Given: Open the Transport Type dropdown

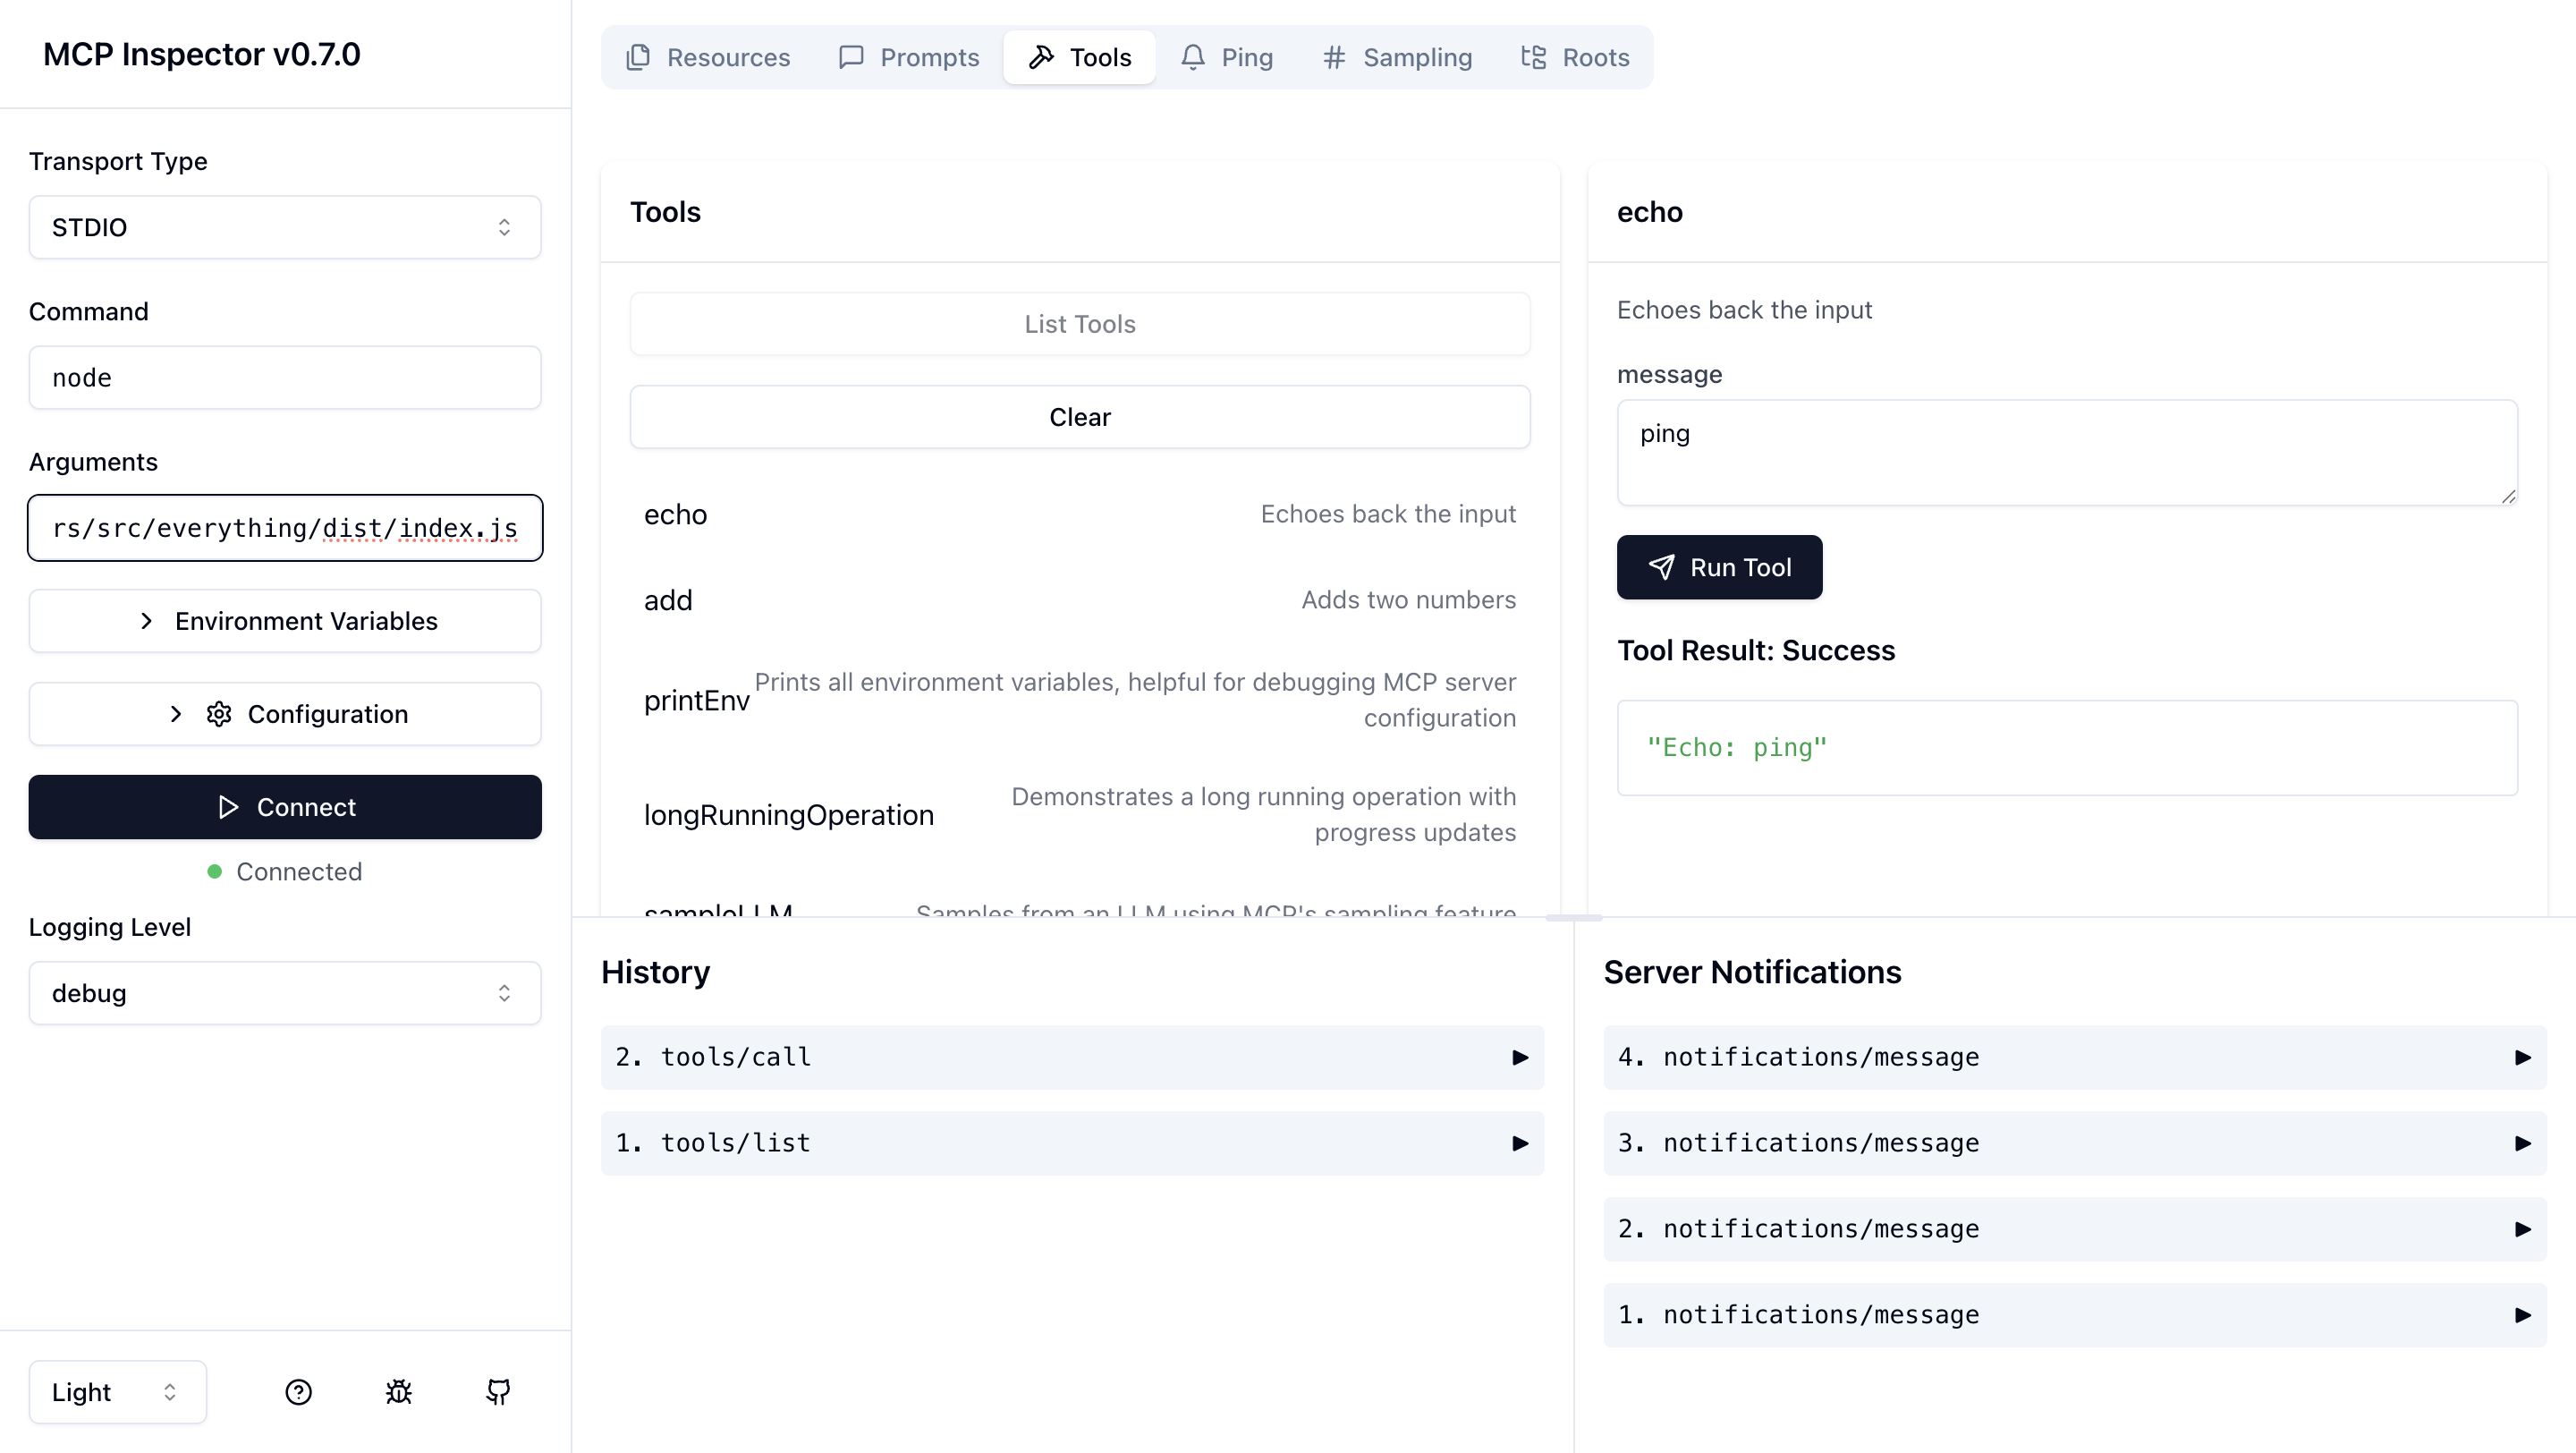Looking at the screenshot, I should 284,227.
